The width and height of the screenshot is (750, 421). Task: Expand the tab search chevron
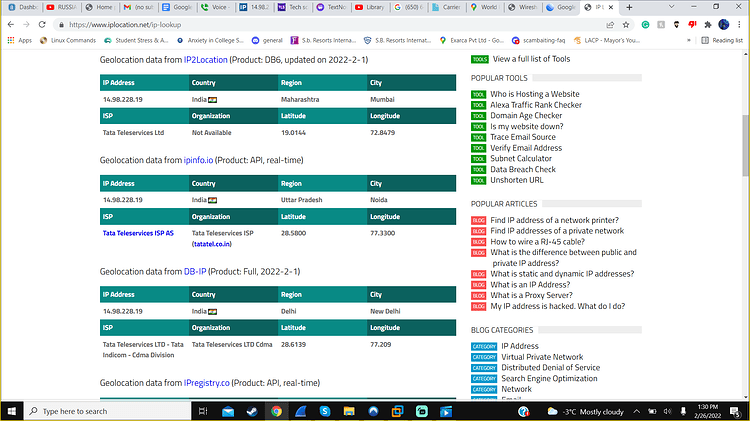[x=671, y=7]
